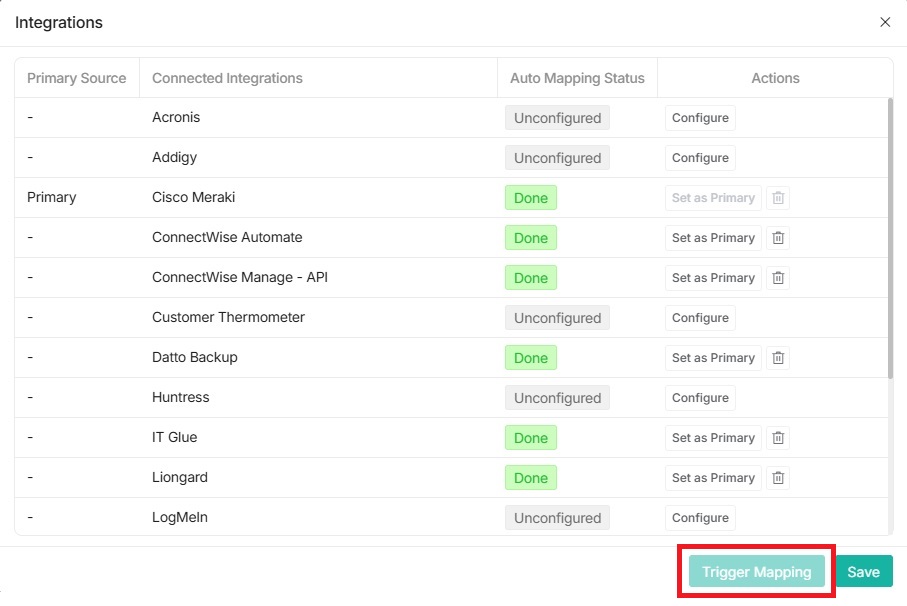Close the Integrations dialog
907x606 pixels.
tap(884, 22)
